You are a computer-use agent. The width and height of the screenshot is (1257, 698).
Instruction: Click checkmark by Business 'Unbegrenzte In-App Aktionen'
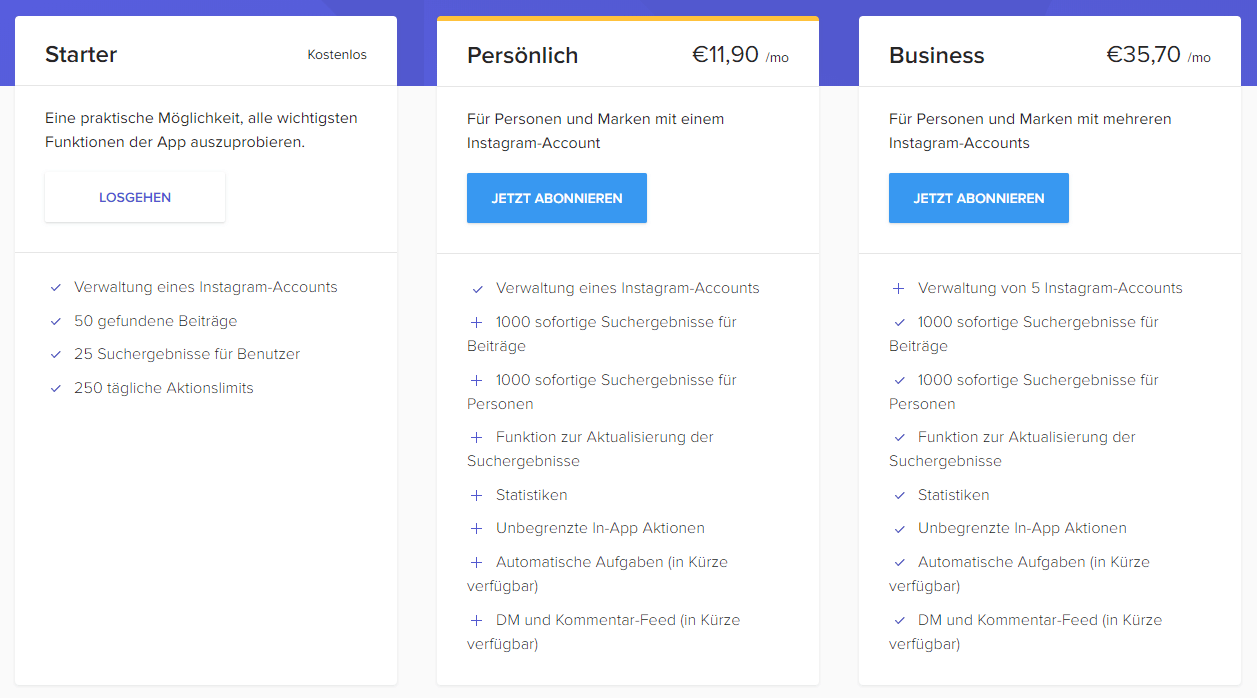click(899, 529)
